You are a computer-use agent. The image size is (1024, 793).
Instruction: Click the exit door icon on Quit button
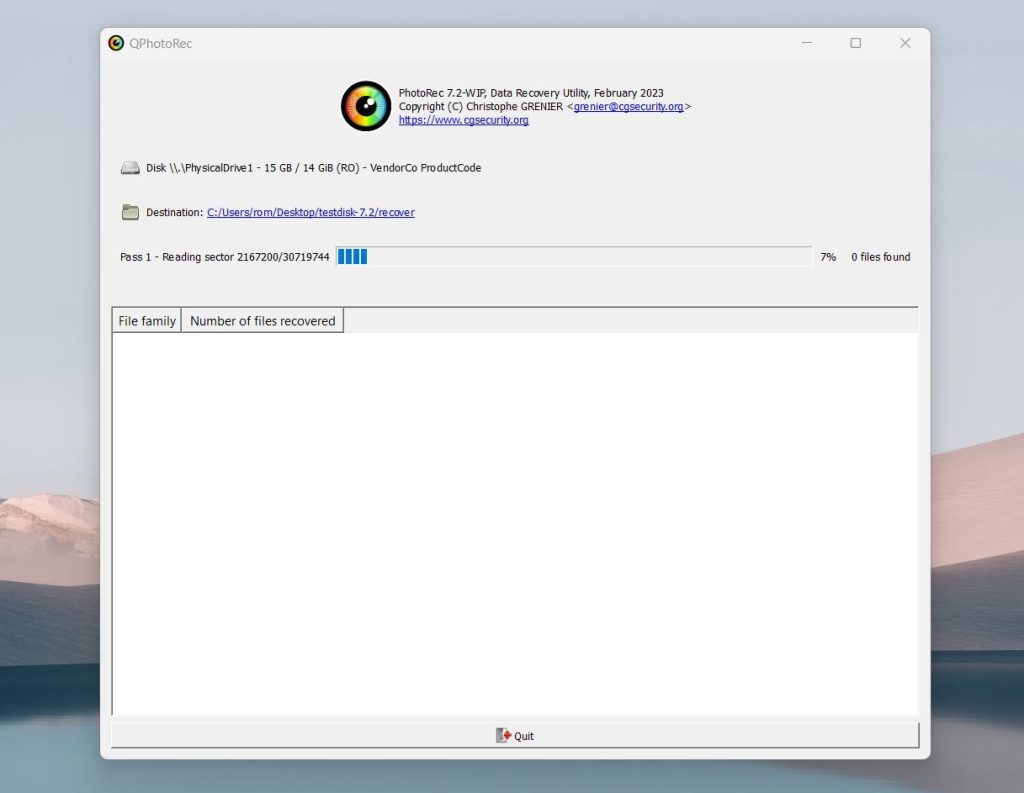(x=501, y=735)
